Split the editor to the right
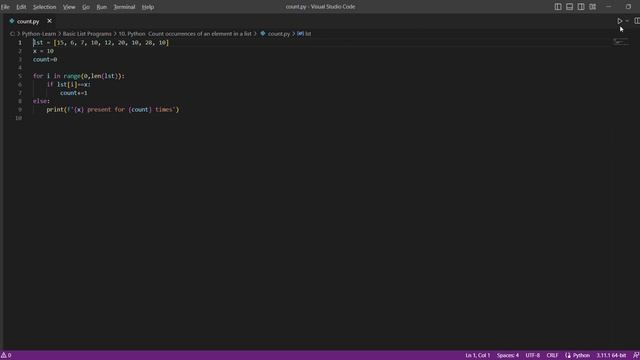 637,21
